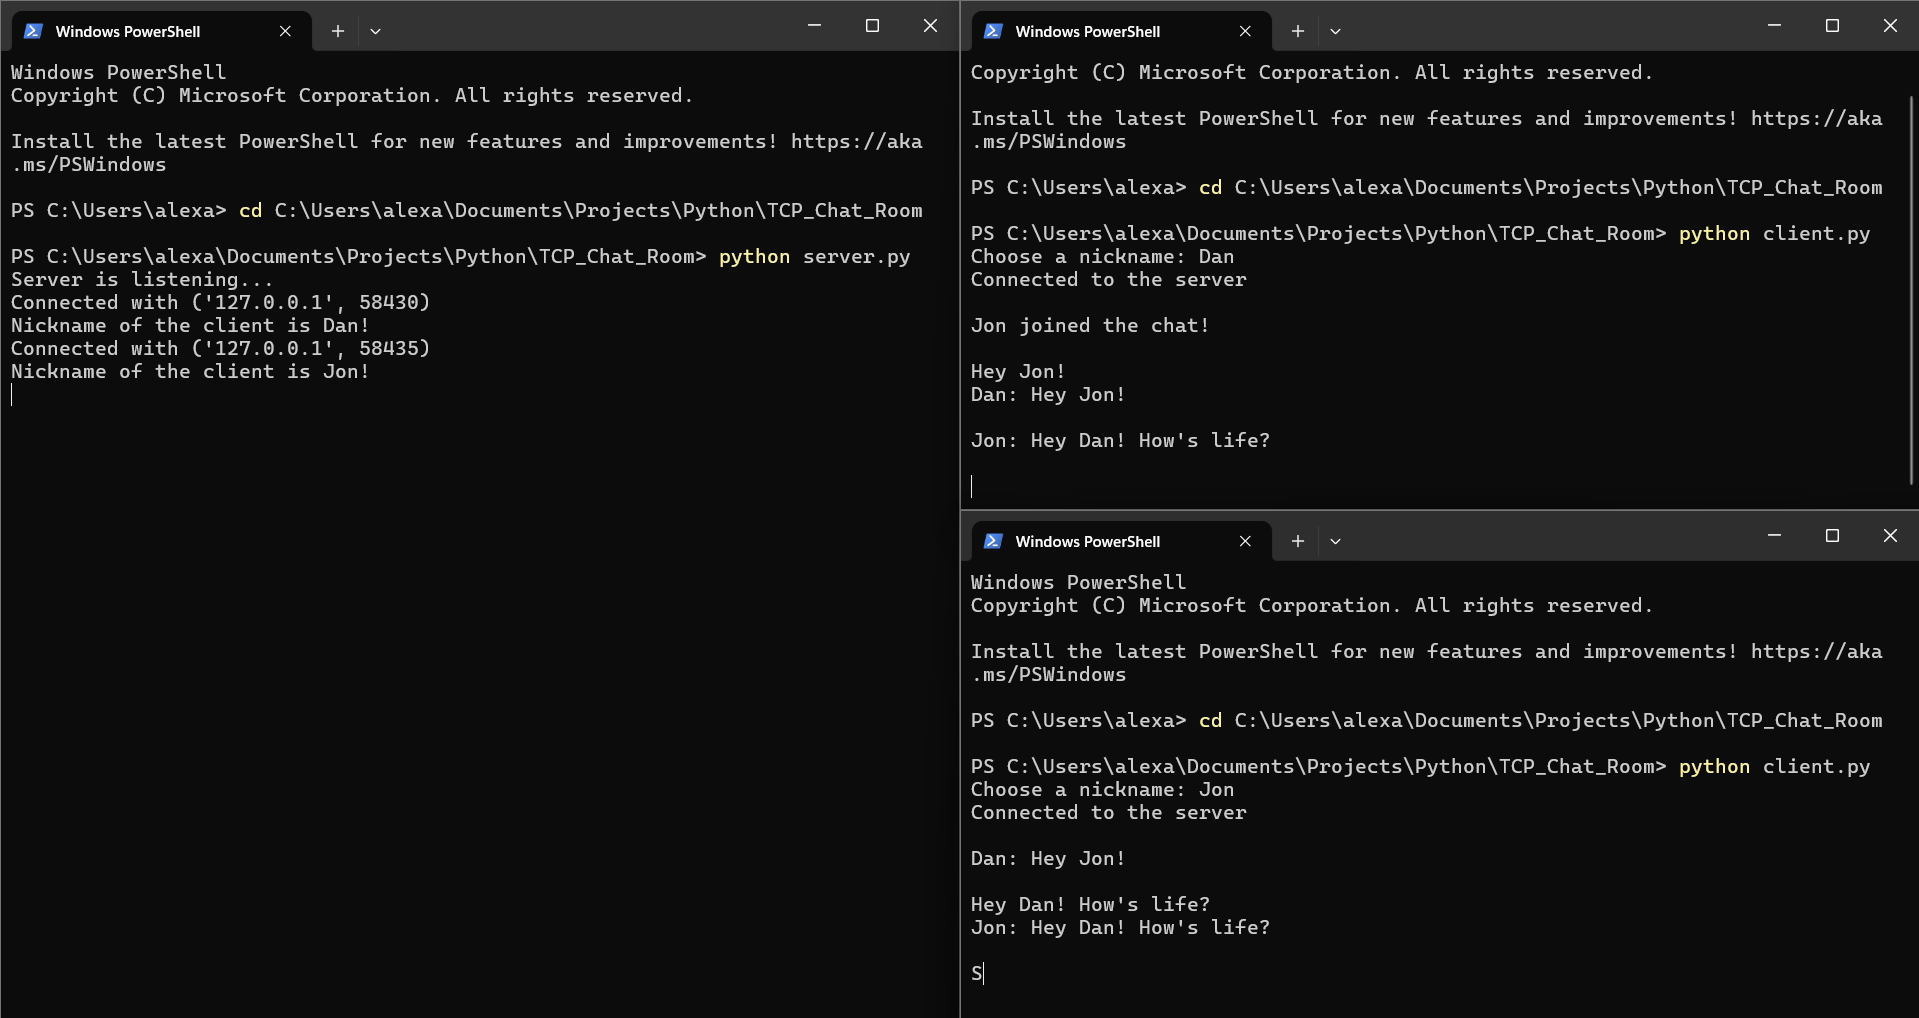Click the PowerShell icon on the Dan client tab
Screen dimensions: 1919x1018
(993, 31)
